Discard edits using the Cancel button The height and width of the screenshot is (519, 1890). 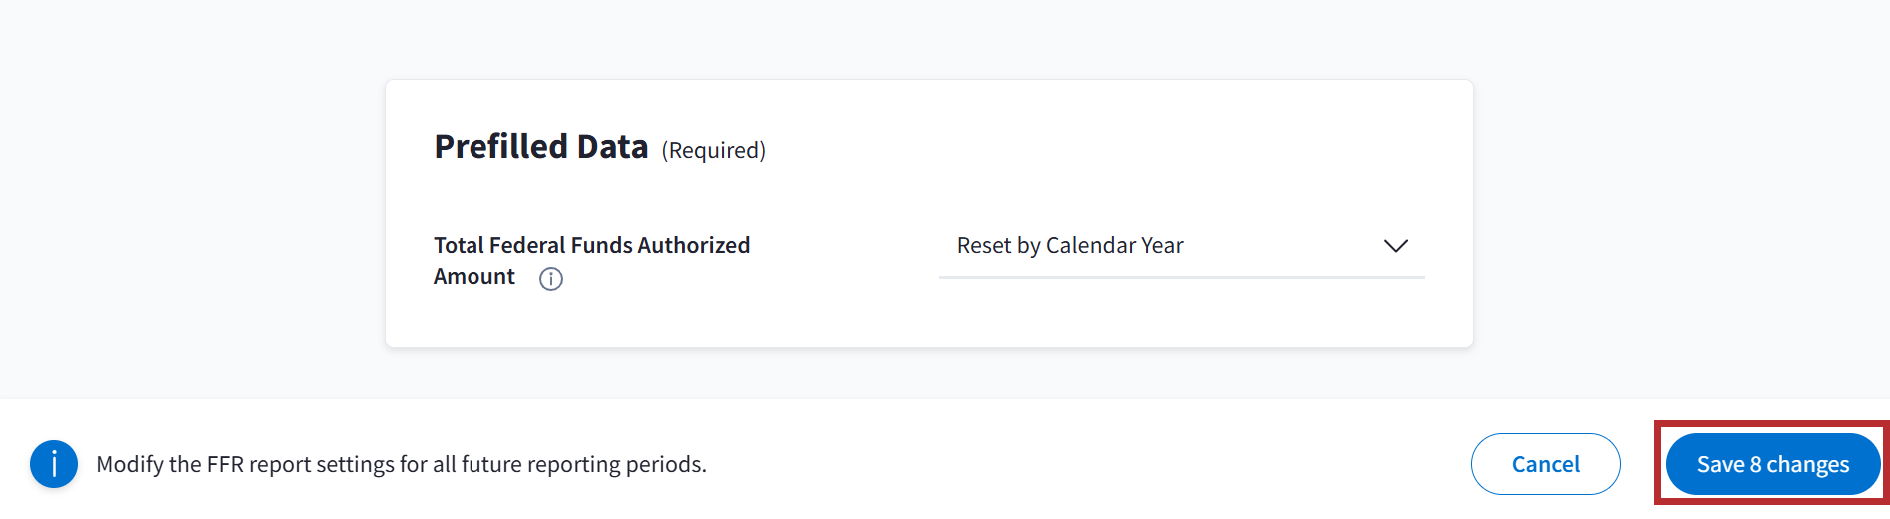click(1545, 464)
